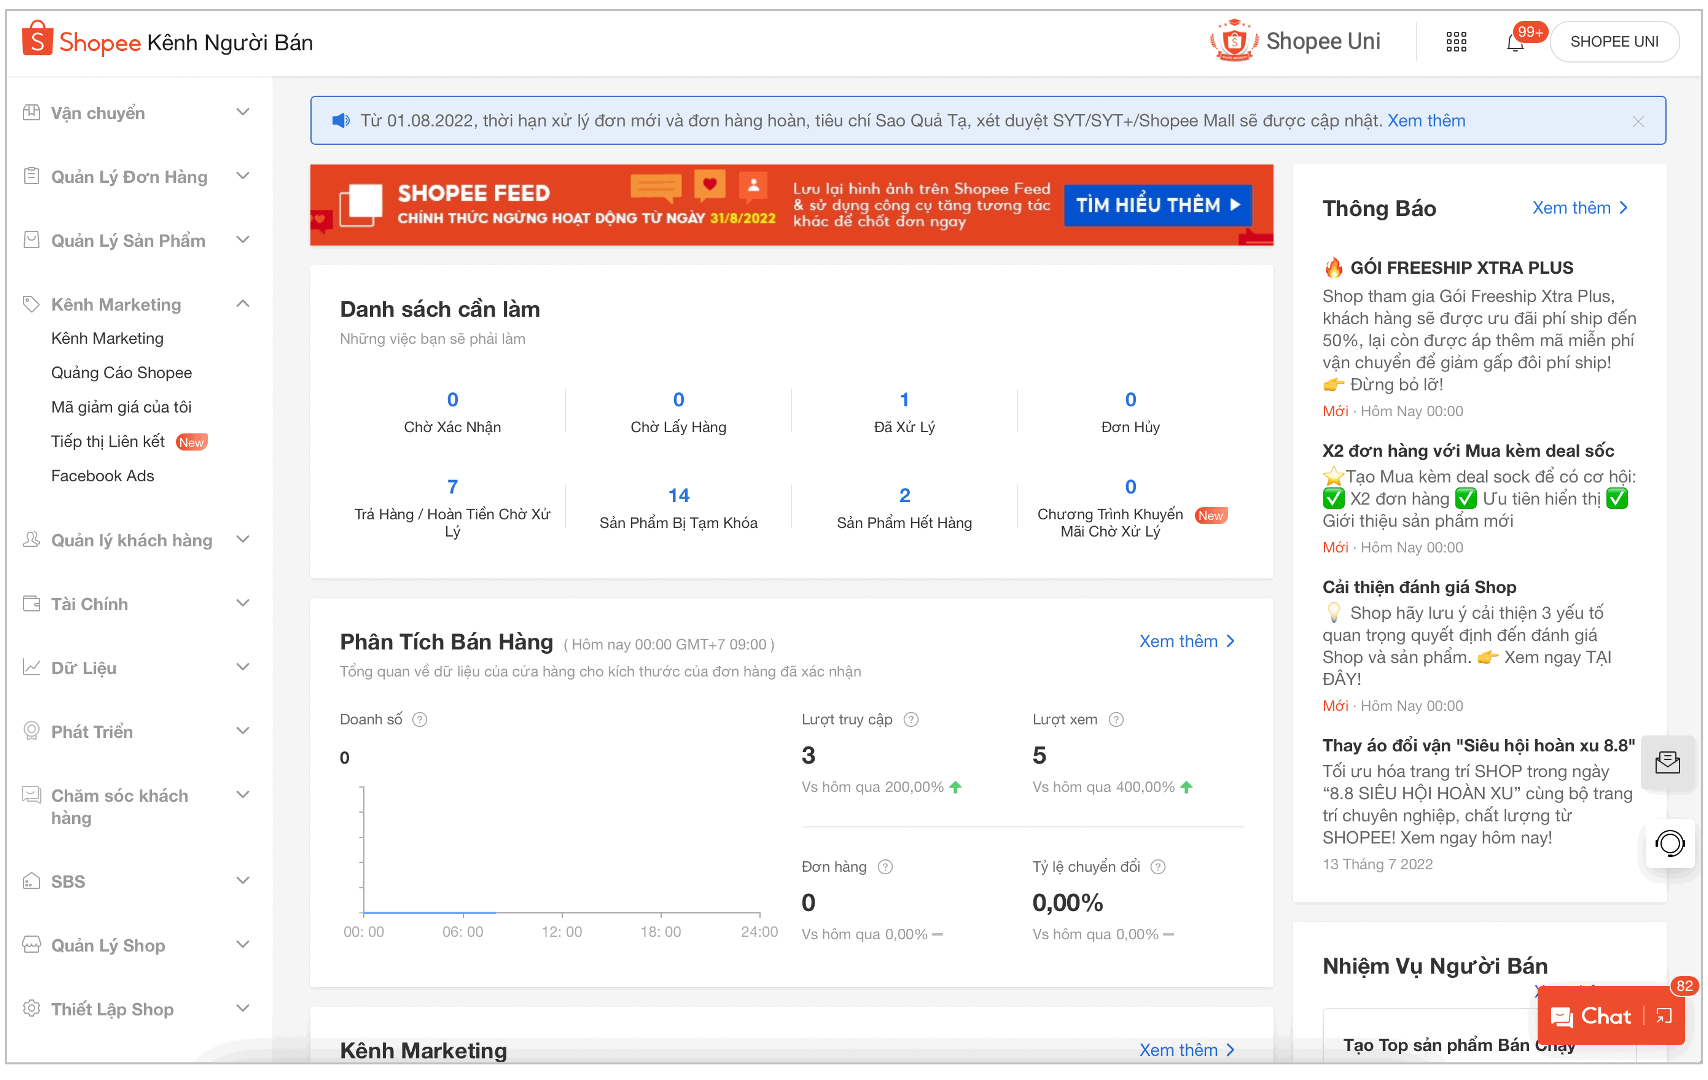Click the Quản lý khách hàng sidebar icon

32,540
